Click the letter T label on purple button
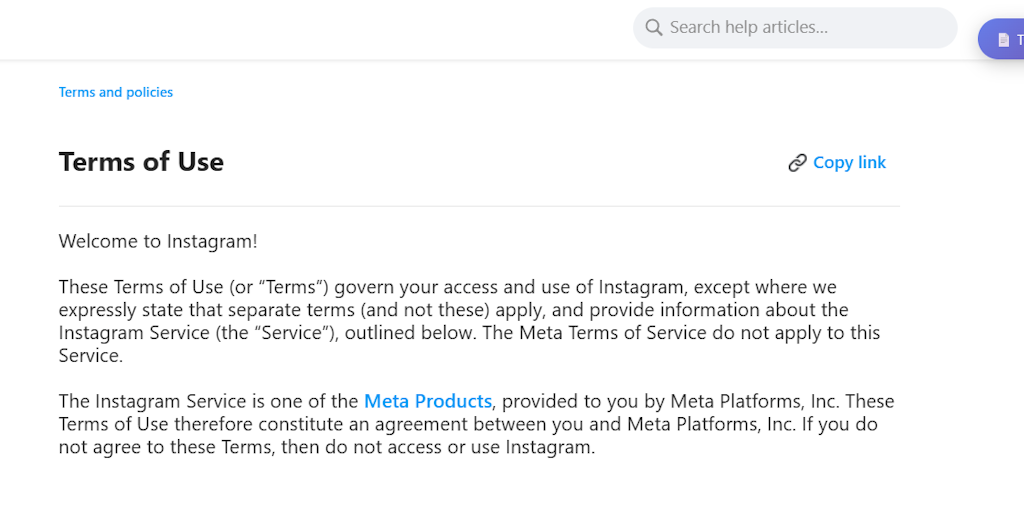This screenshot has width=1024, height=512. (x=1019, y=40)
